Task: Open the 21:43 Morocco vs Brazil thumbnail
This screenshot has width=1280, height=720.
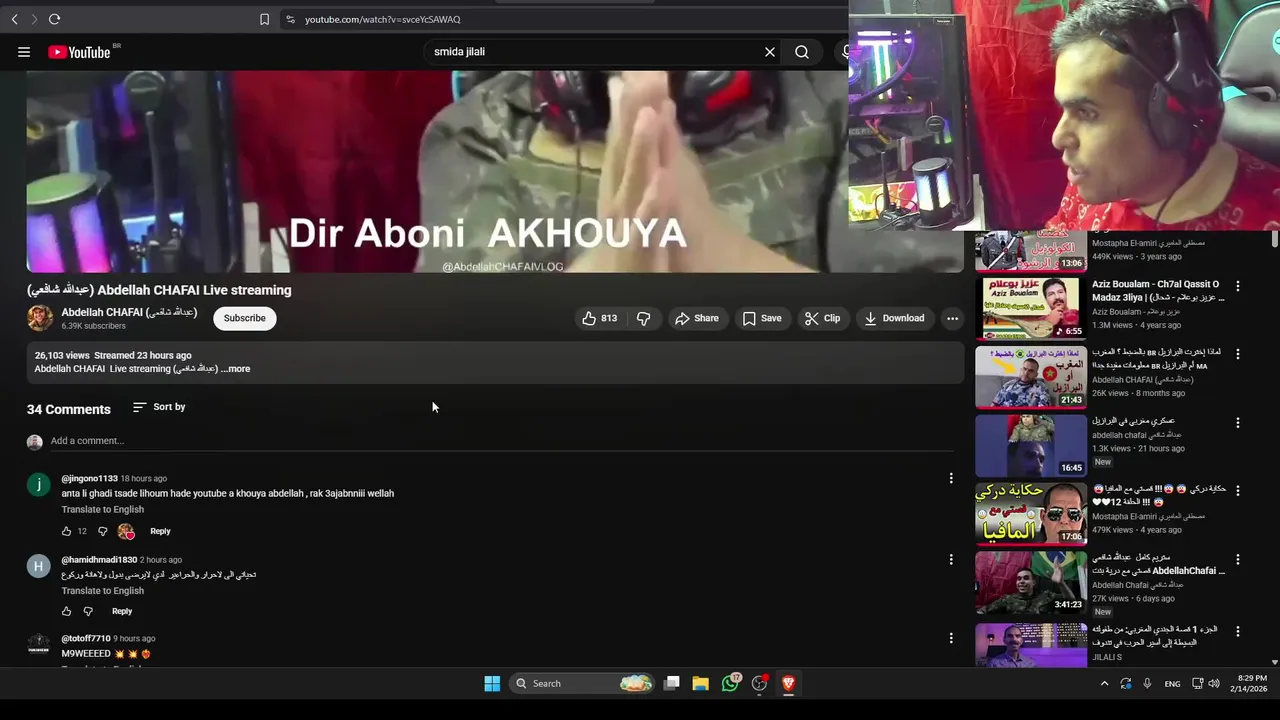Action: click(1031, 377)
